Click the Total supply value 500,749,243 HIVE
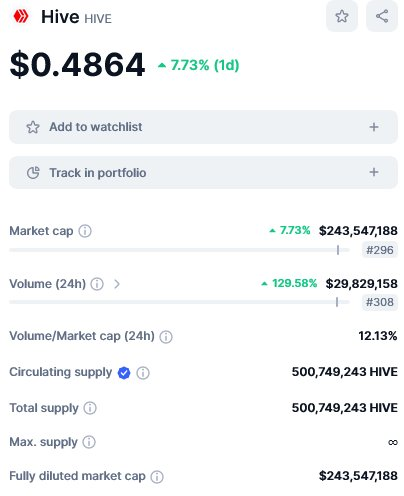The height and width of the screenshot is (496, 404). (x=345, y=408)
